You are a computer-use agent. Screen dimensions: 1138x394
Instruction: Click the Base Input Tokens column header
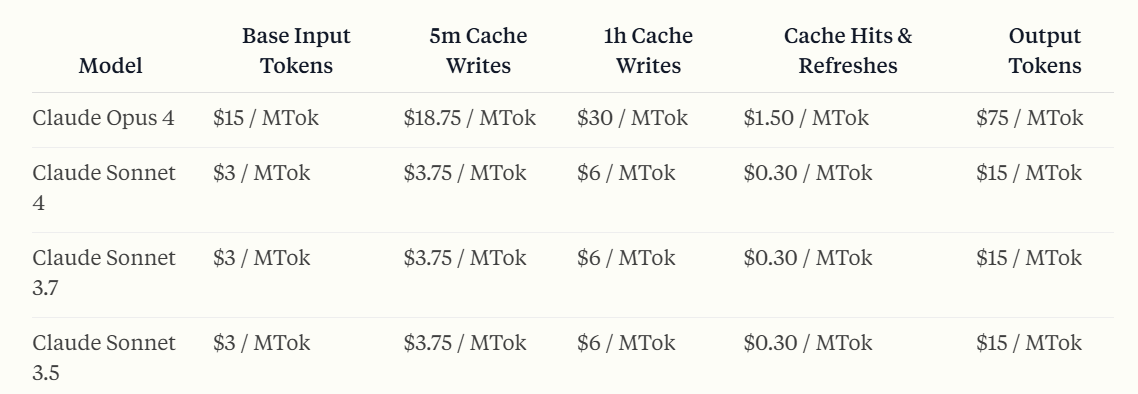click(296, 51)
